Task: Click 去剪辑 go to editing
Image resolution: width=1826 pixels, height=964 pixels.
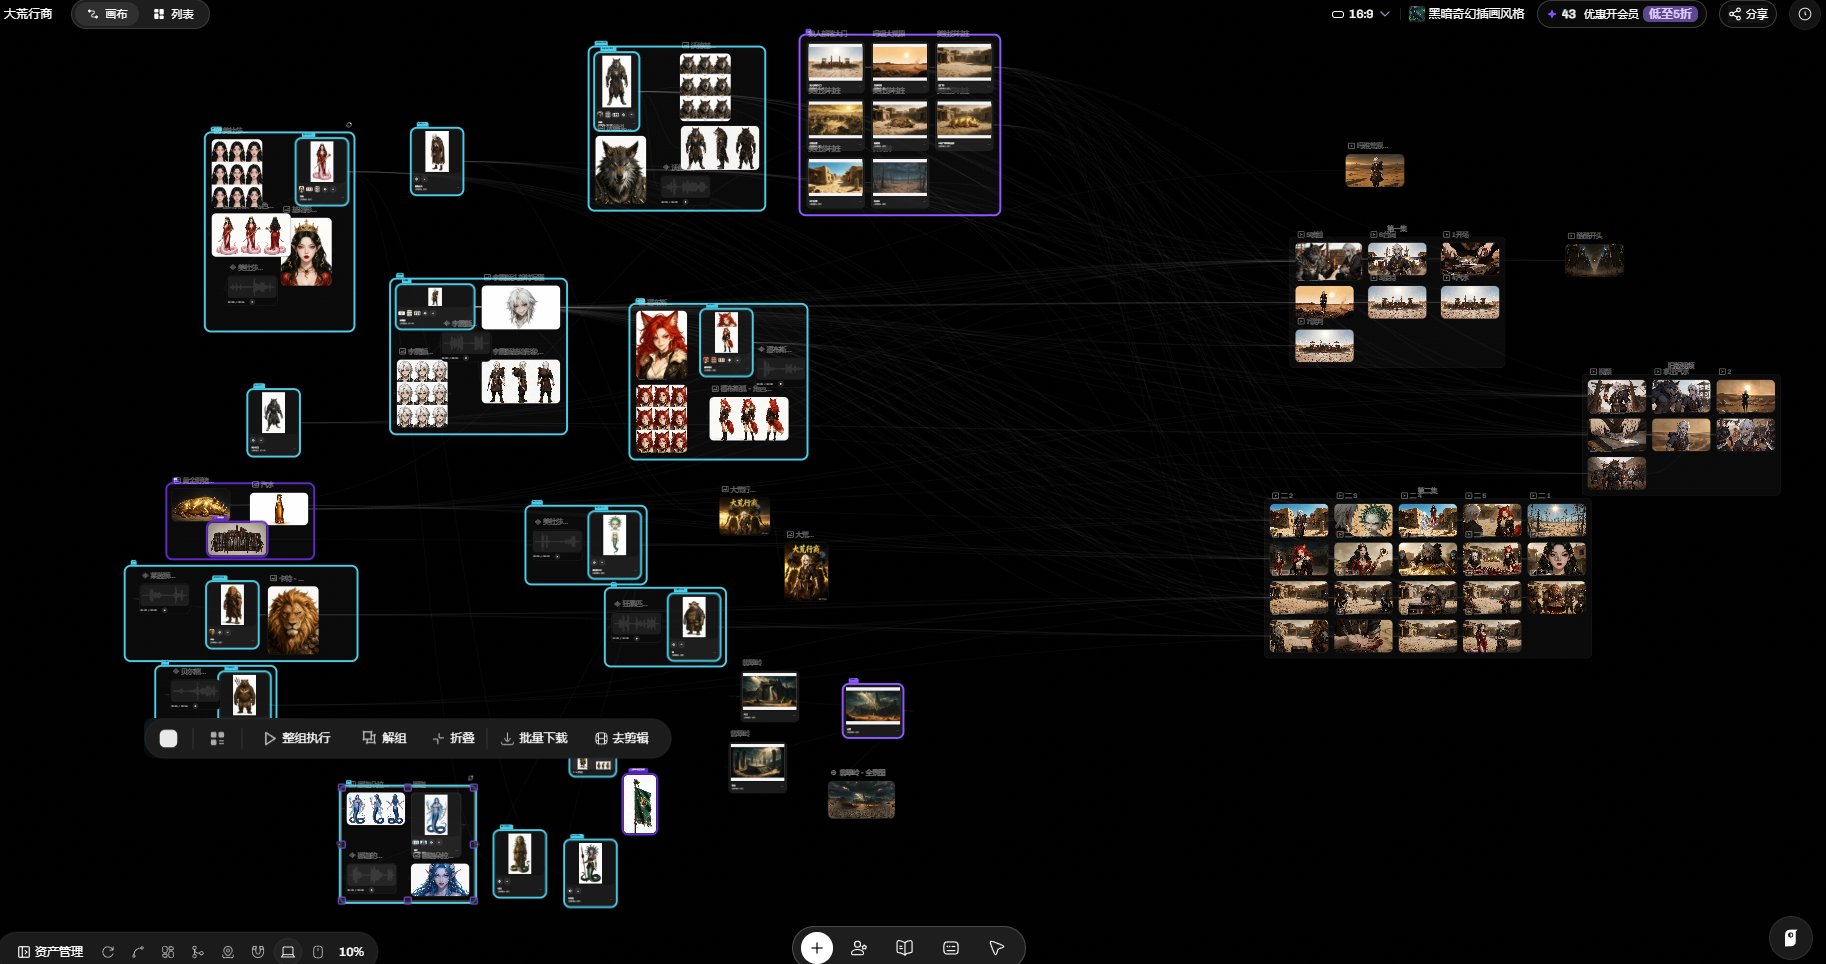Action: [x=622, y=738]
